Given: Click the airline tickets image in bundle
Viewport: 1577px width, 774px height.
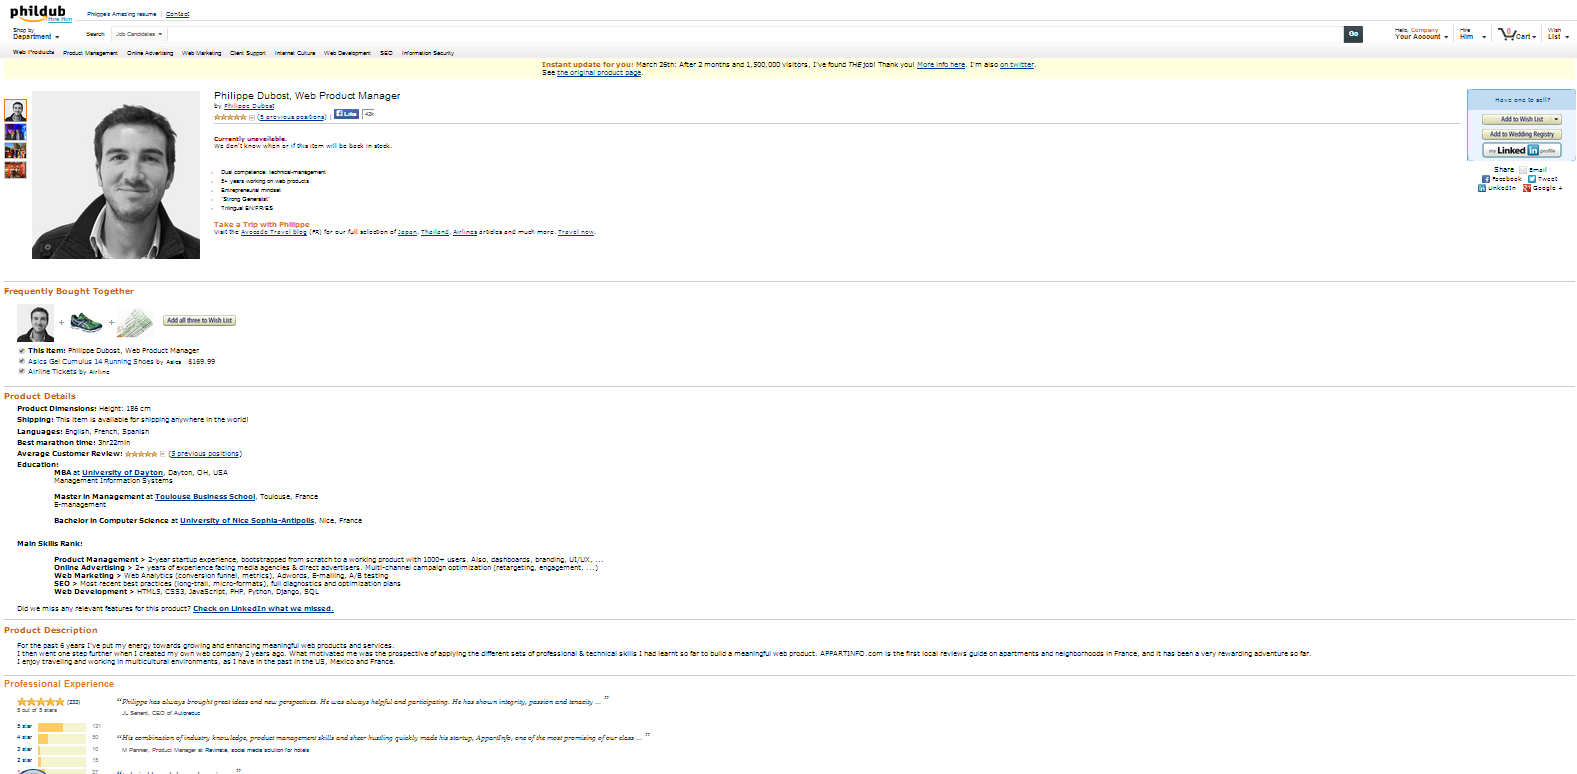Looking at the screenshot, I should click(x=135, y=323).
